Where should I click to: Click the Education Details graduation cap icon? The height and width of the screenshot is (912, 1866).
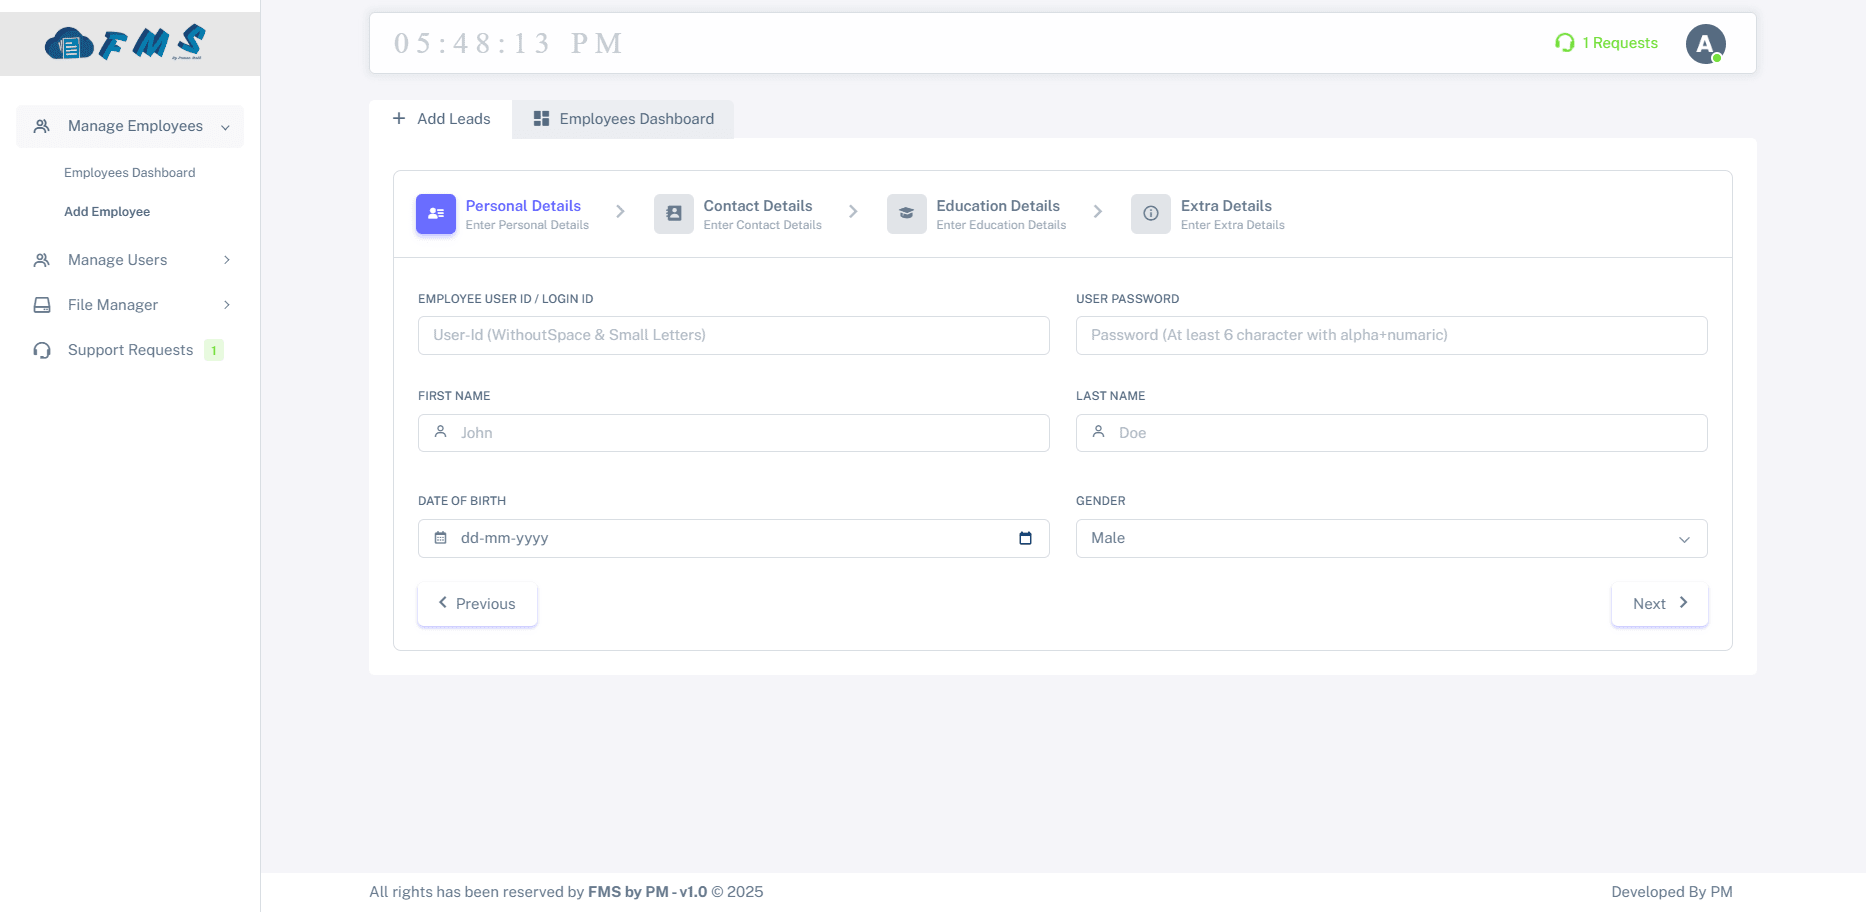pyautogui.click(x=906, y=213)
